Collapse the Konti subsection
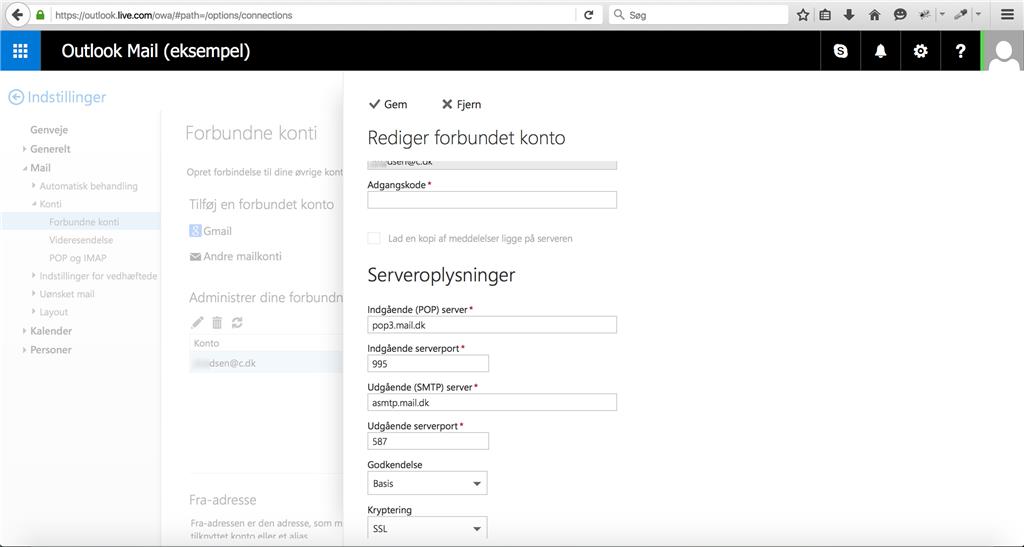This screenshot has width=1024, height=547. point(34,204)
